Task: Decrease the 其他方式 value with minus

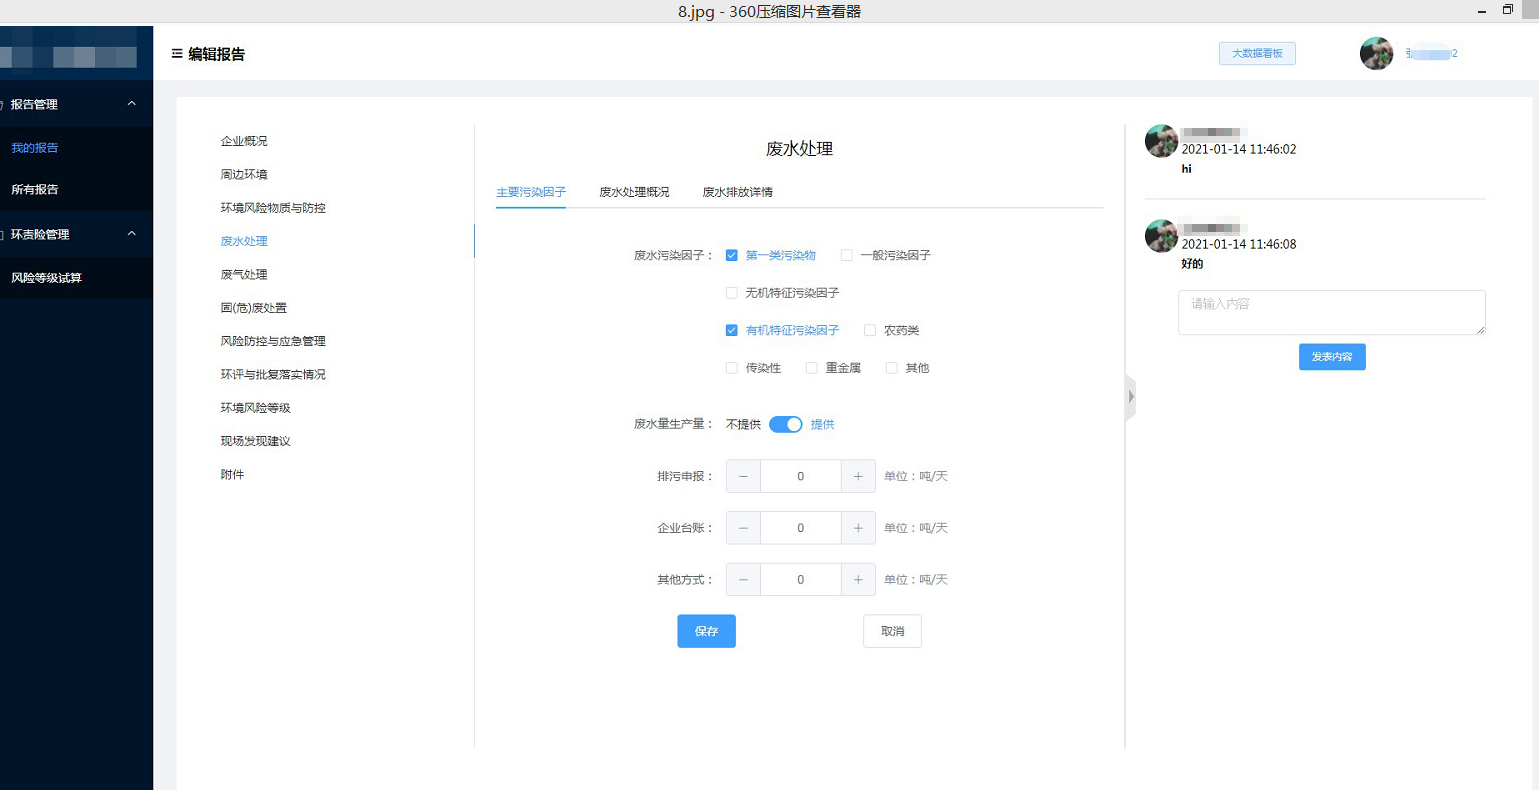Action: tap(743, 580)
